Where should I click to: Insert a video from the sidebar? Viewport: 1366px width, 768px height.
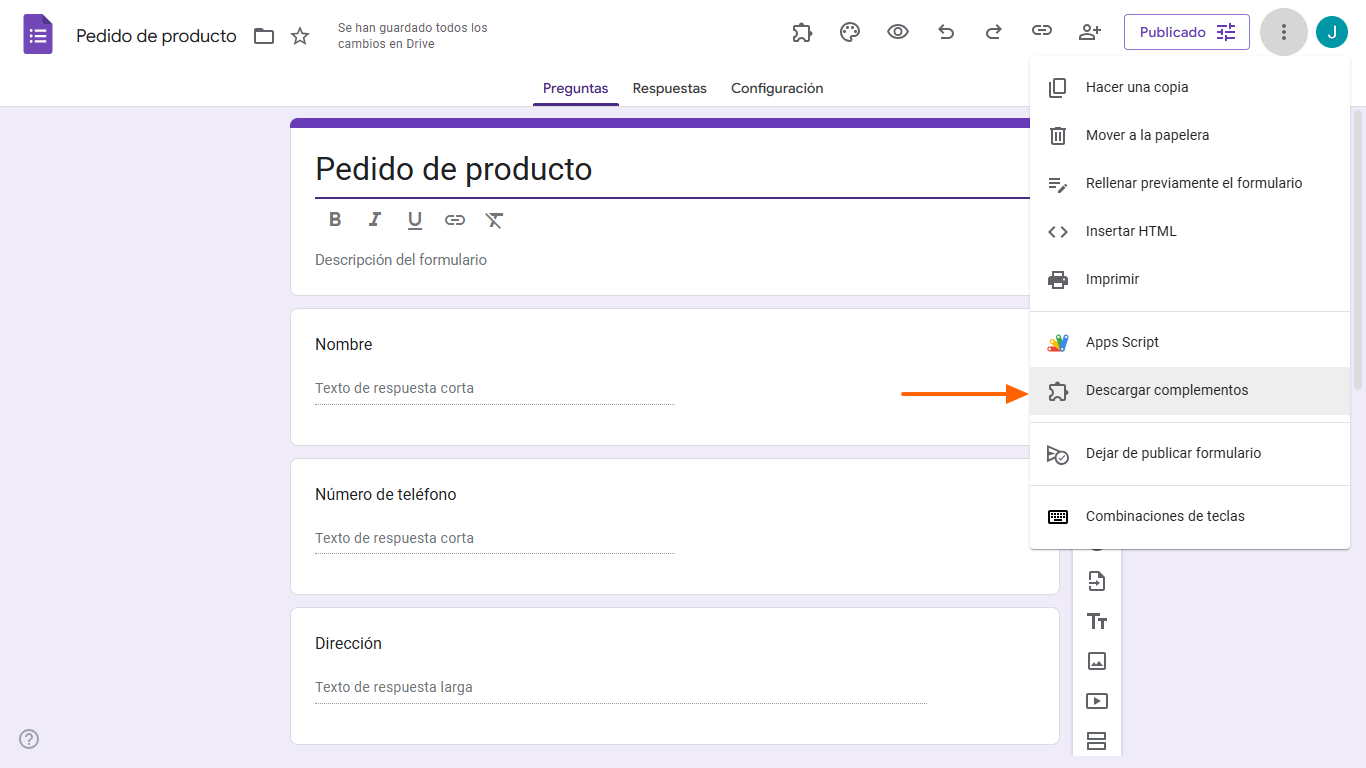tap(1097, 701)
